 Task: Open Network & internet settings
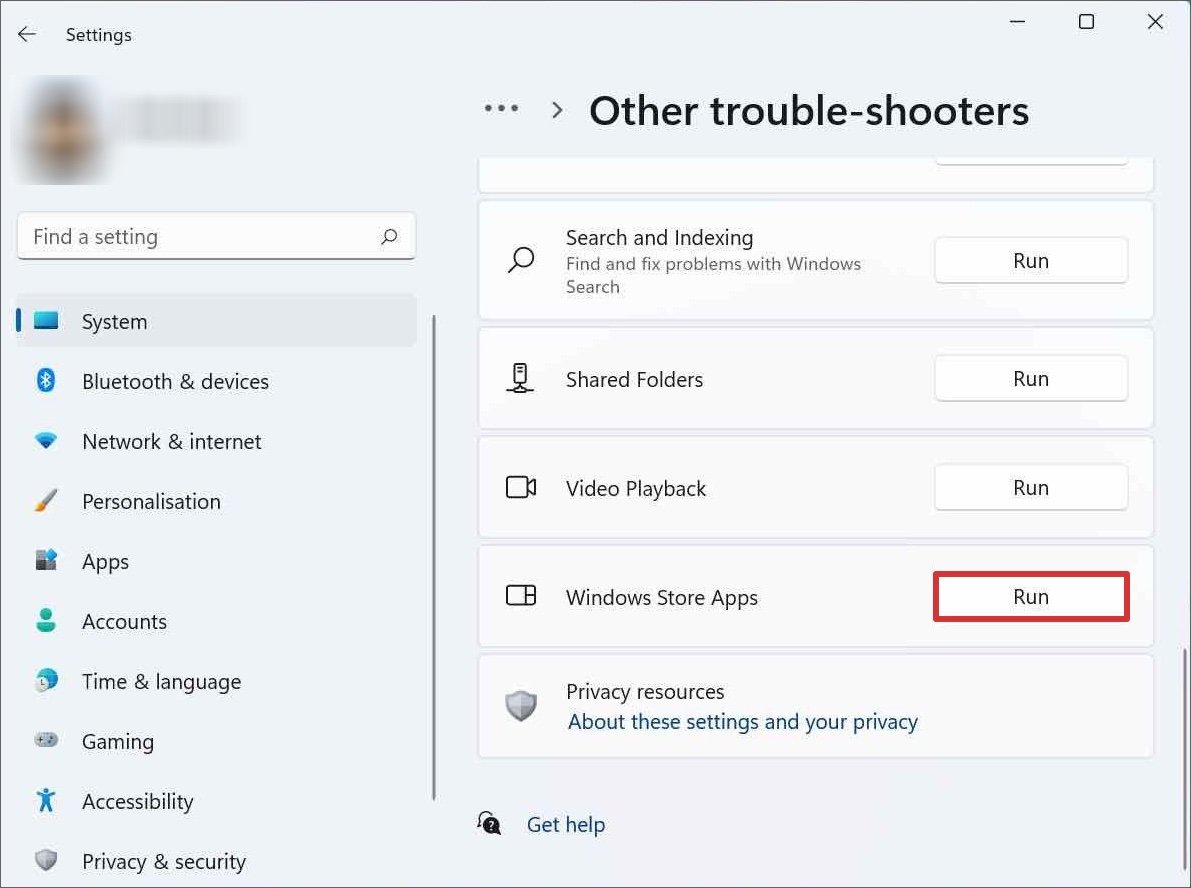(x=216, y=441)
